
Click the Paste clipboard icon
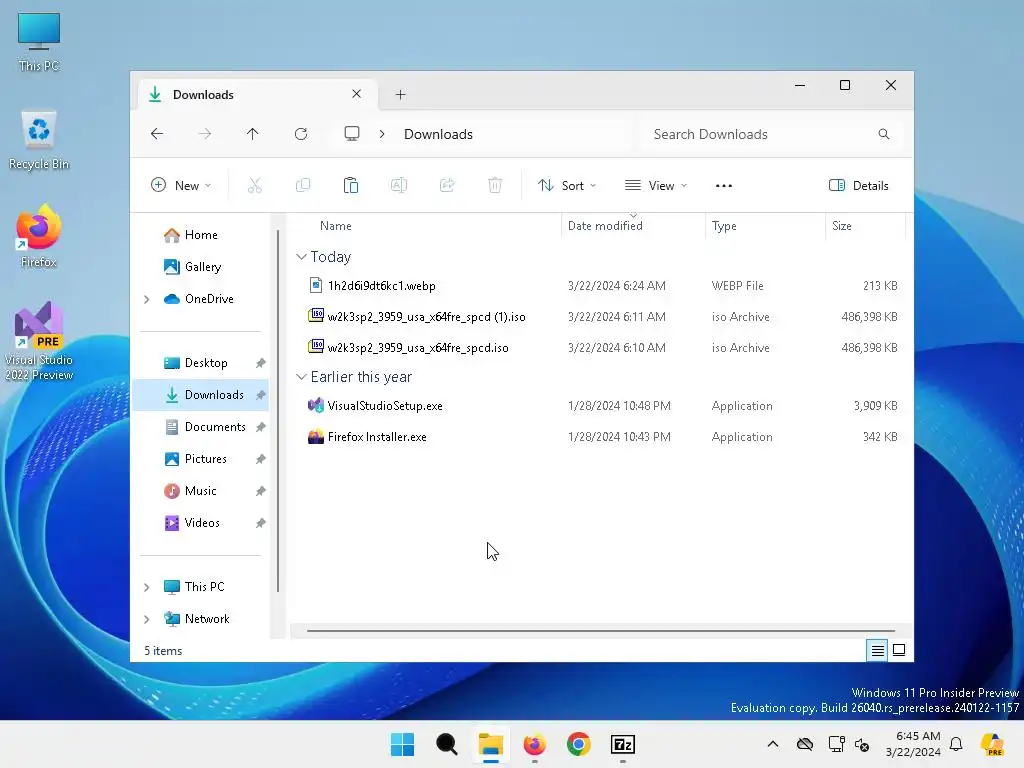click(x=351, y=185)
